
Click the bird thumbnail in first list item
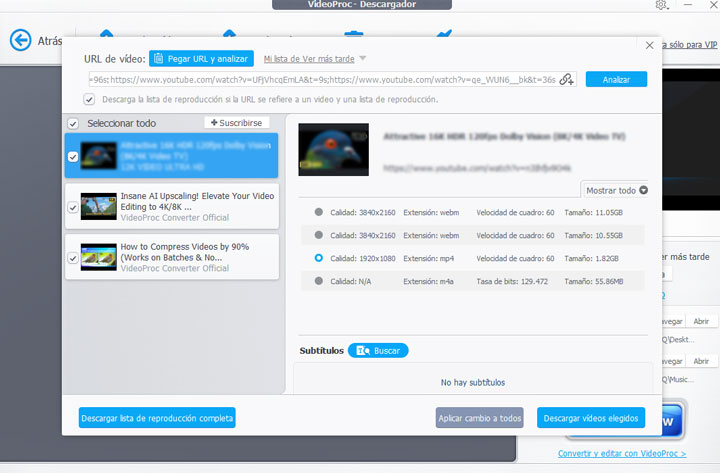99,156
